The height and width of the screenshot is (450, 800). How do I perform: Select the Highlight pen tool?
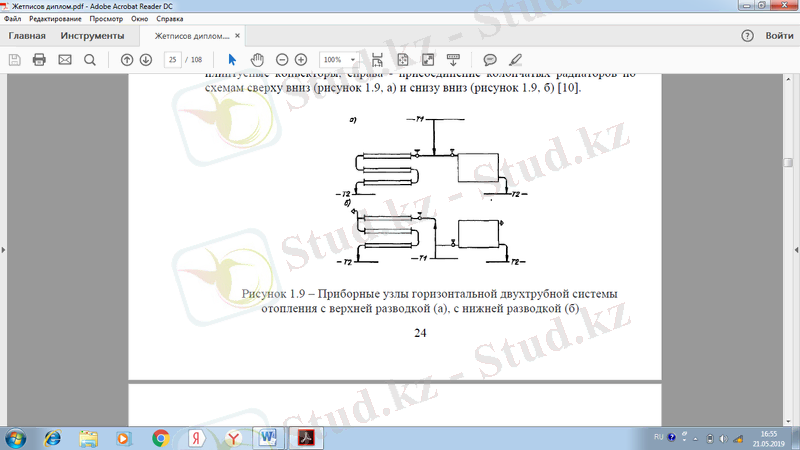pyautogui.click(x=515, y=60)
